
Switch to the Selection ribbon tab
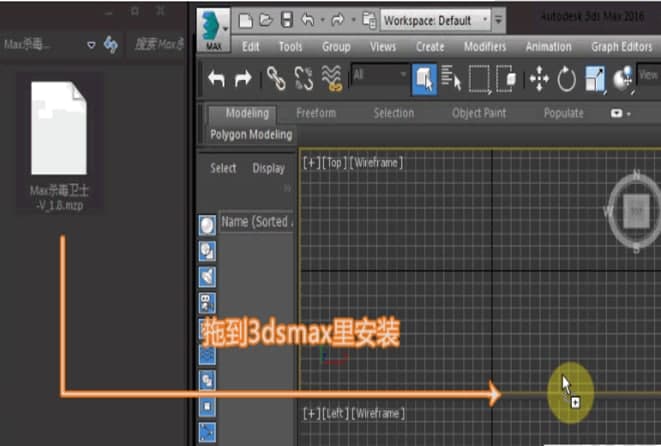(x=393, y=113)
